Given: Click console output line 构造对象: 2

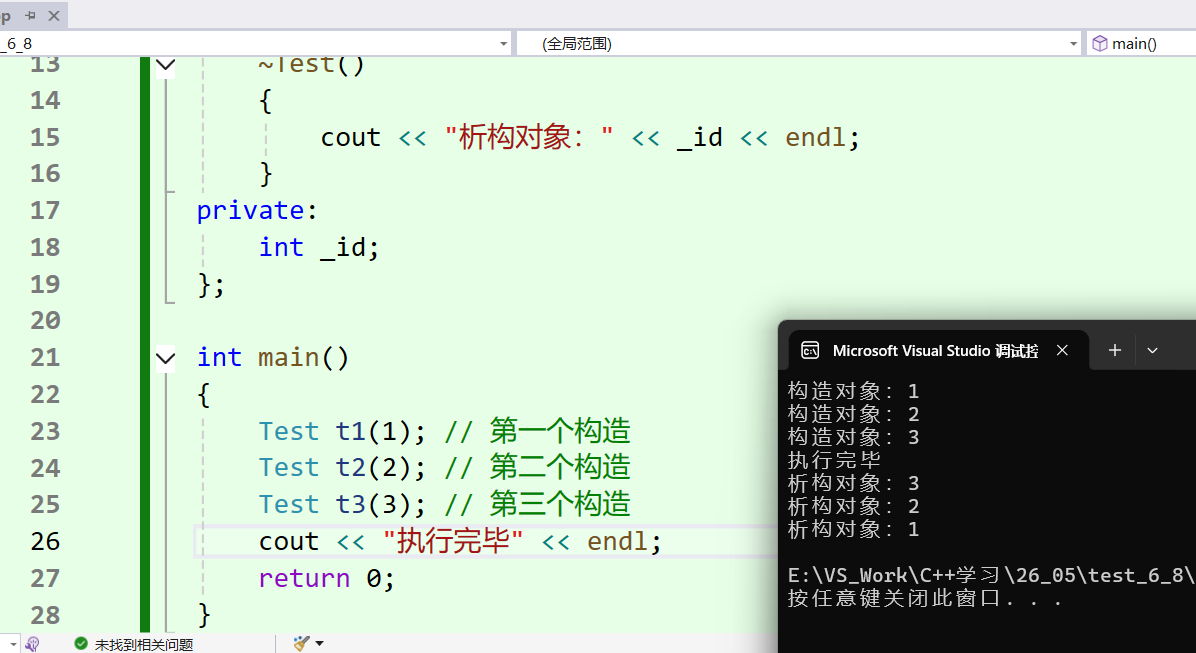Looking at the screenshot, I should [x=853, y=414].
